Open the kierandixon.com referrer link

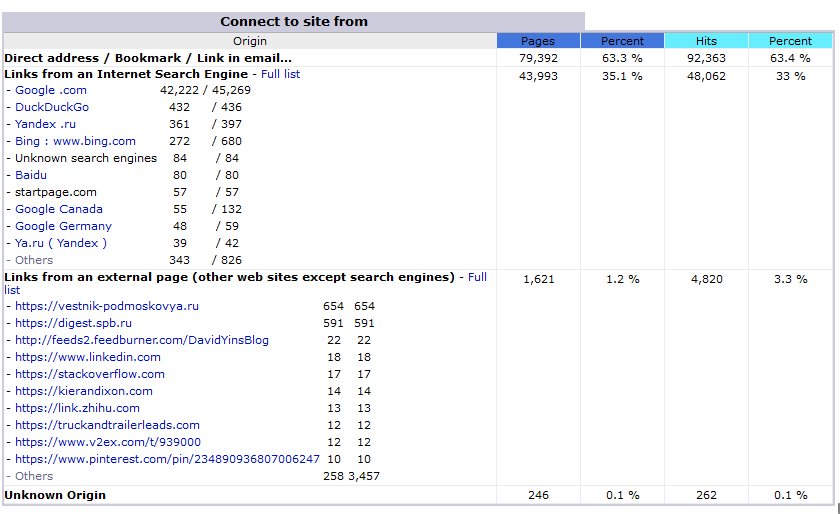pyautogui.click(x=84, y=391)
